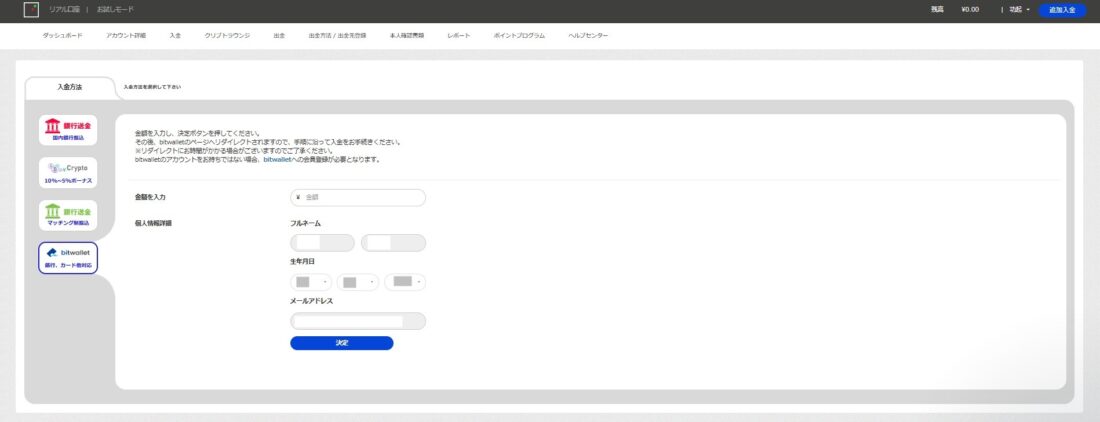Click the メールアドレス email field
The width and height of the screenshot is (1100, 422).
point(358,321)
